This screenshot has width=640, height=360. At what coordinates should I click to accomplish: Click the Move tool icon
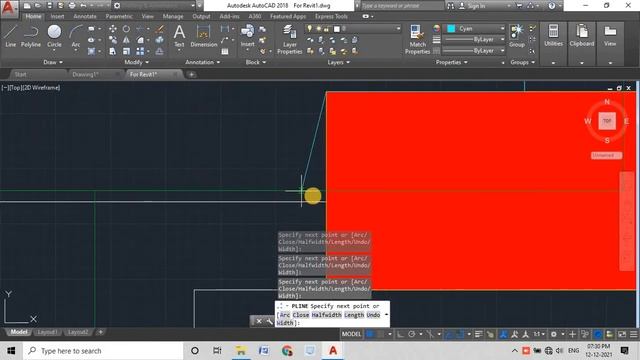pos(113,29)
